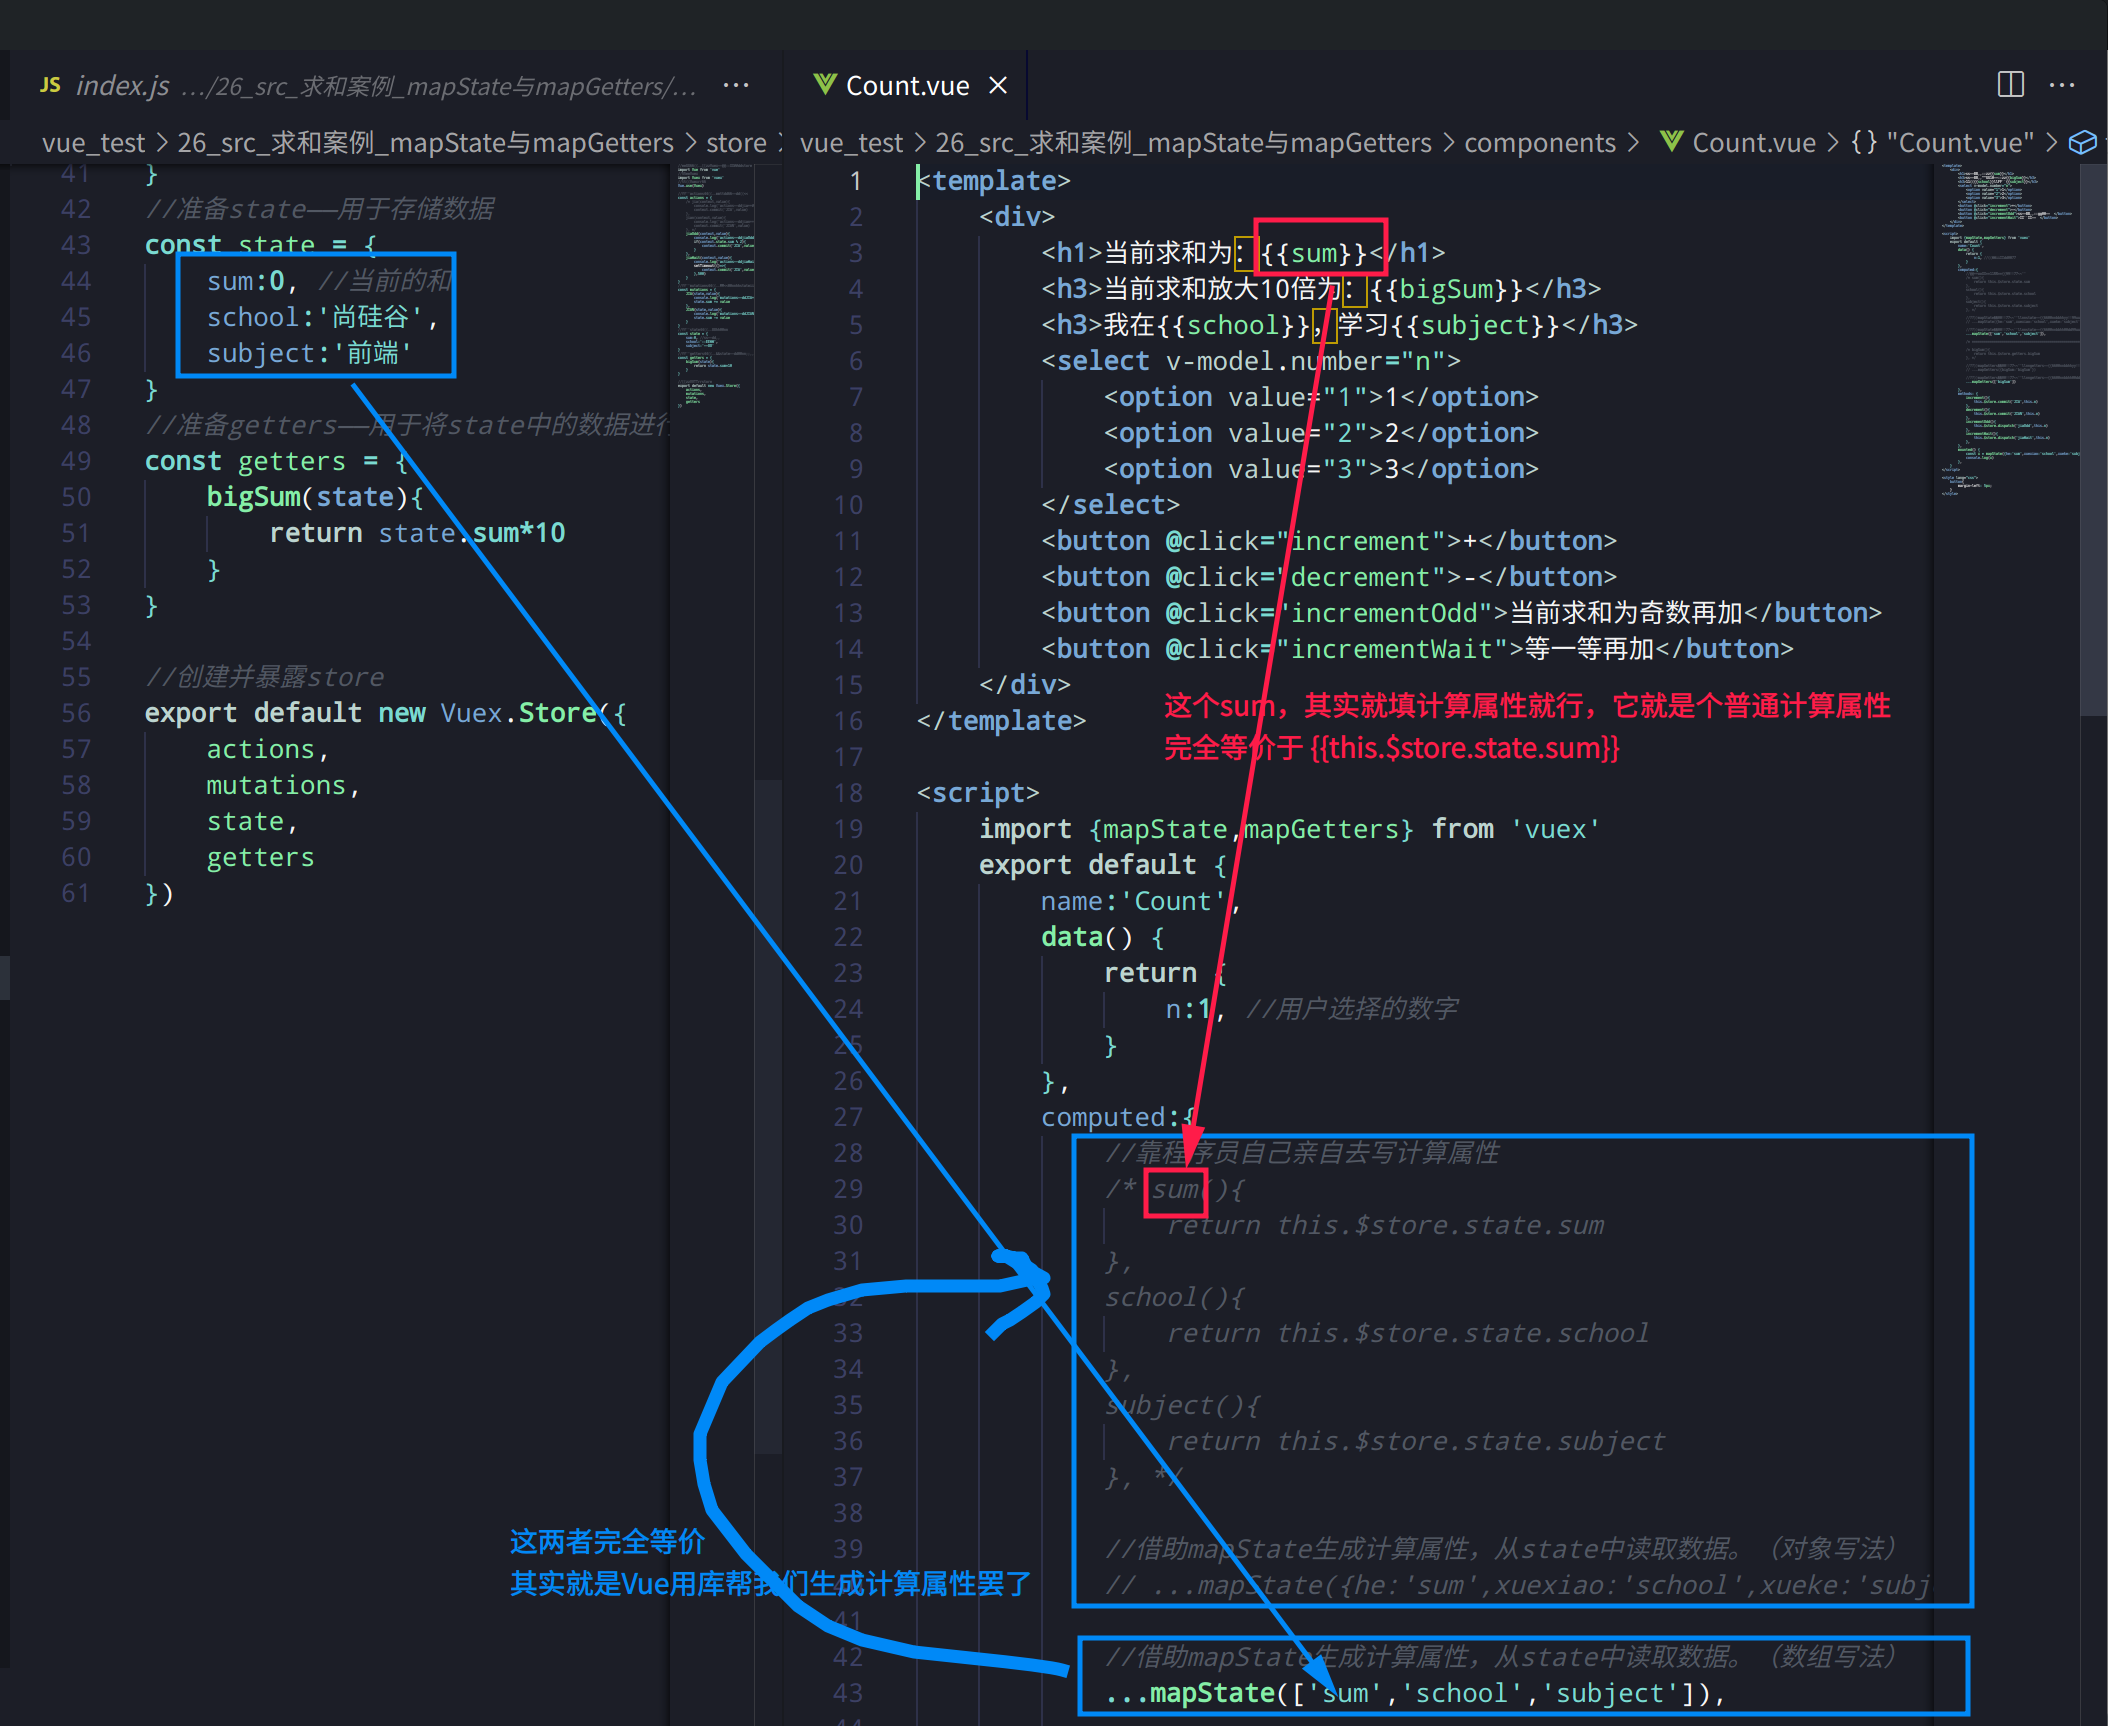Click line number 18 in Count.vue gutter

(848, 793)
